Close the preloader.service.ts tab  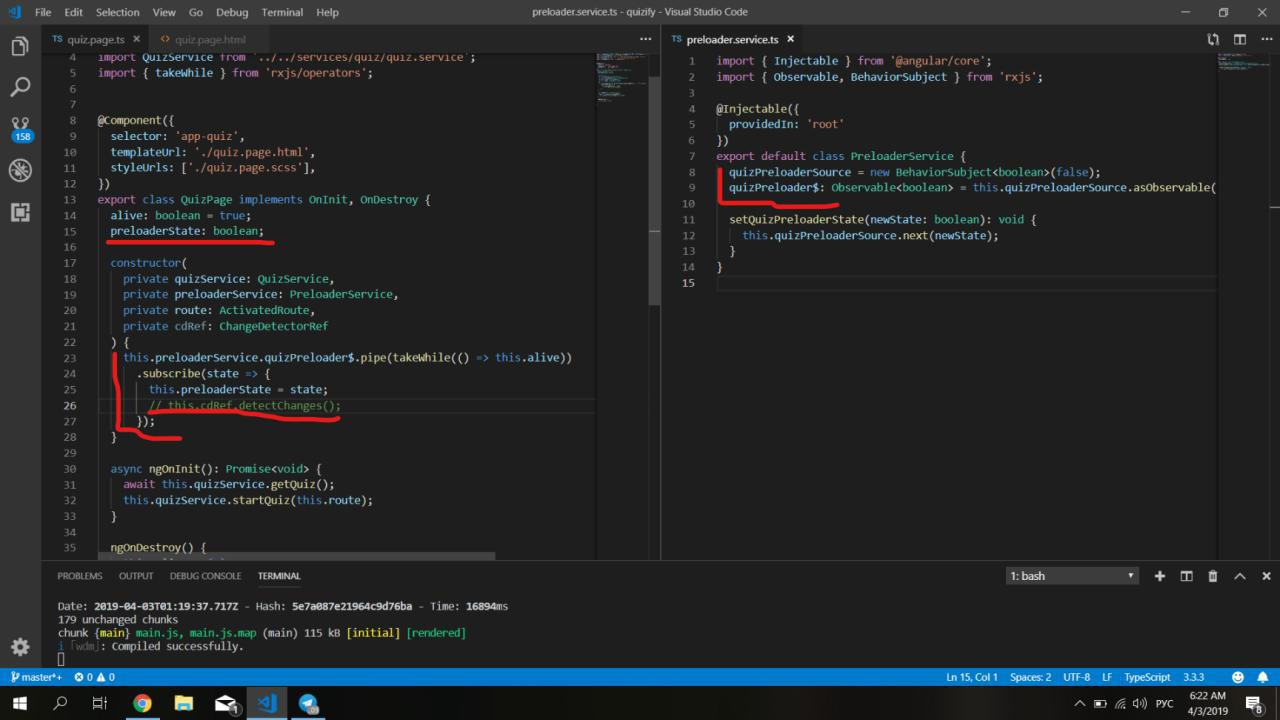pos(790,39)
